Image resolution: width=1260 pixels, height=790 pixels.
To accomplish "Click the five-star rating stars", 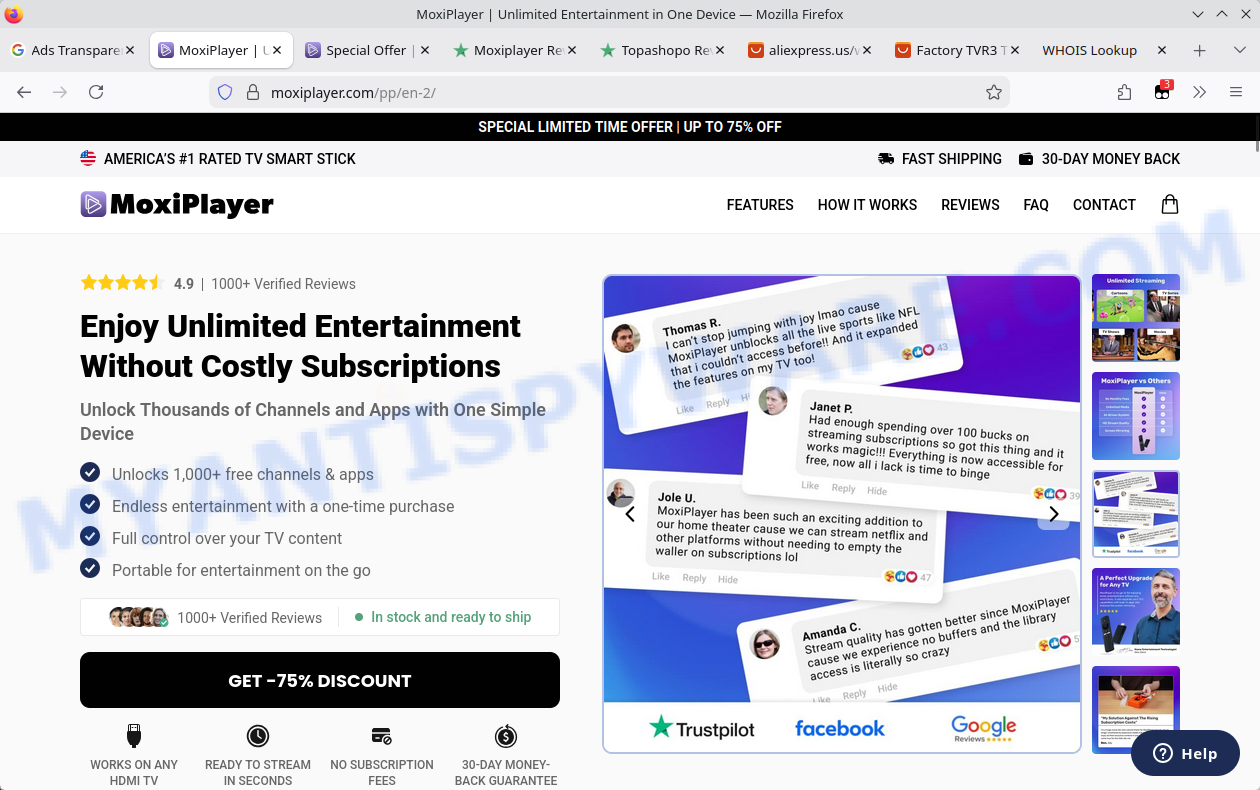I will tap(122, 283).
